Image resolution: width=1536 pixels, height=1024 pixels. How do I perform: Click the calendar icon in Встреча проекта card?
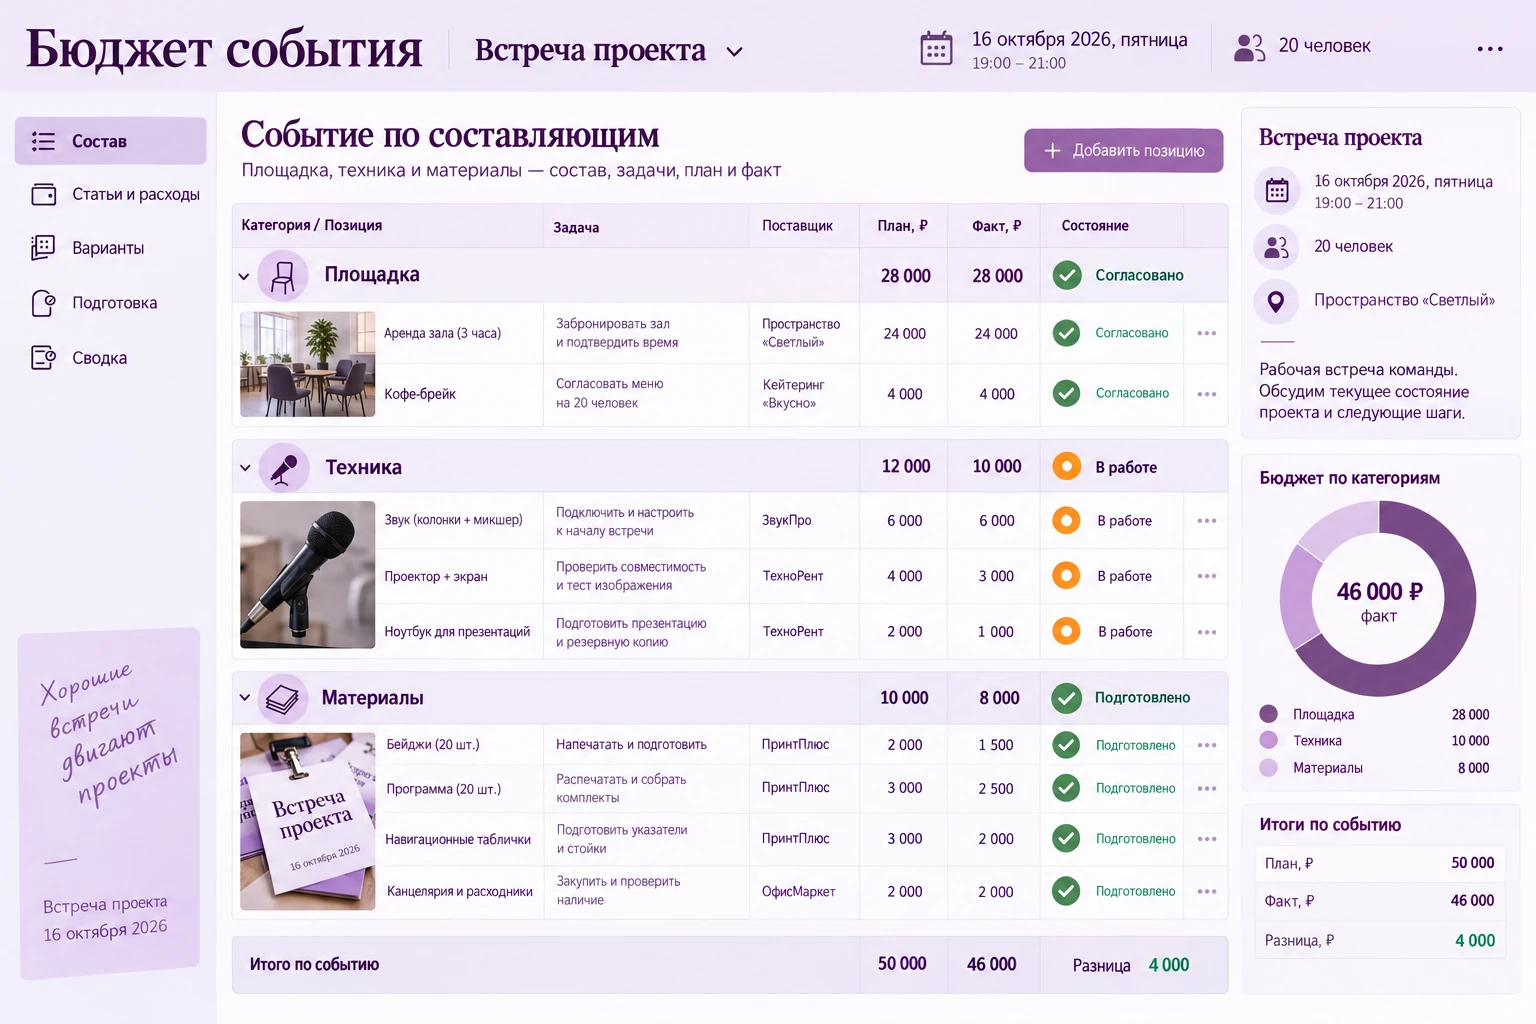pyautogui.click(x=1277, y=191)
